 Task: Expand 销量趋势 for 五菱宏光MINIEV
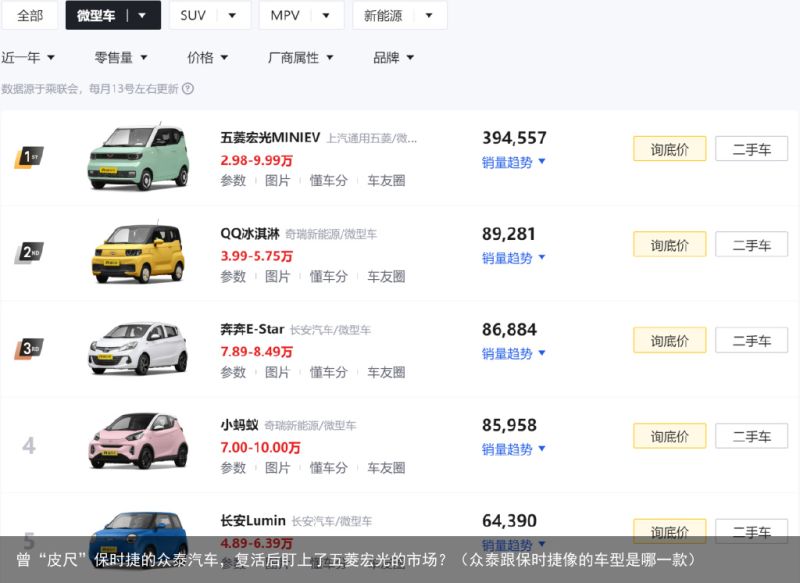513,162
